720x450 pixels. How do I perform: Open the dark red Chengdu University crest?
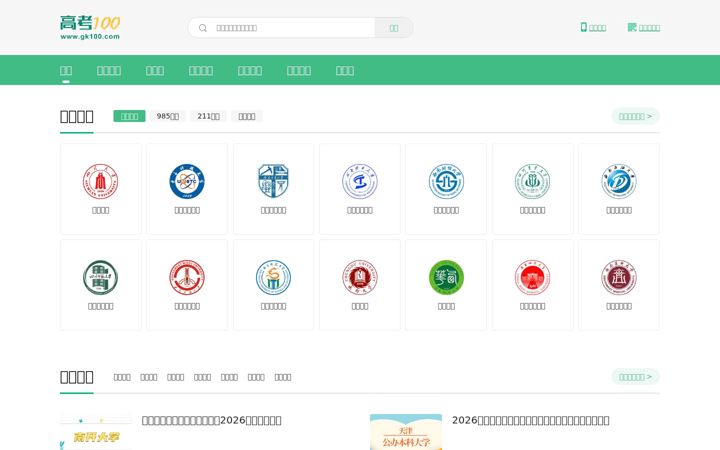pos(360,277)
